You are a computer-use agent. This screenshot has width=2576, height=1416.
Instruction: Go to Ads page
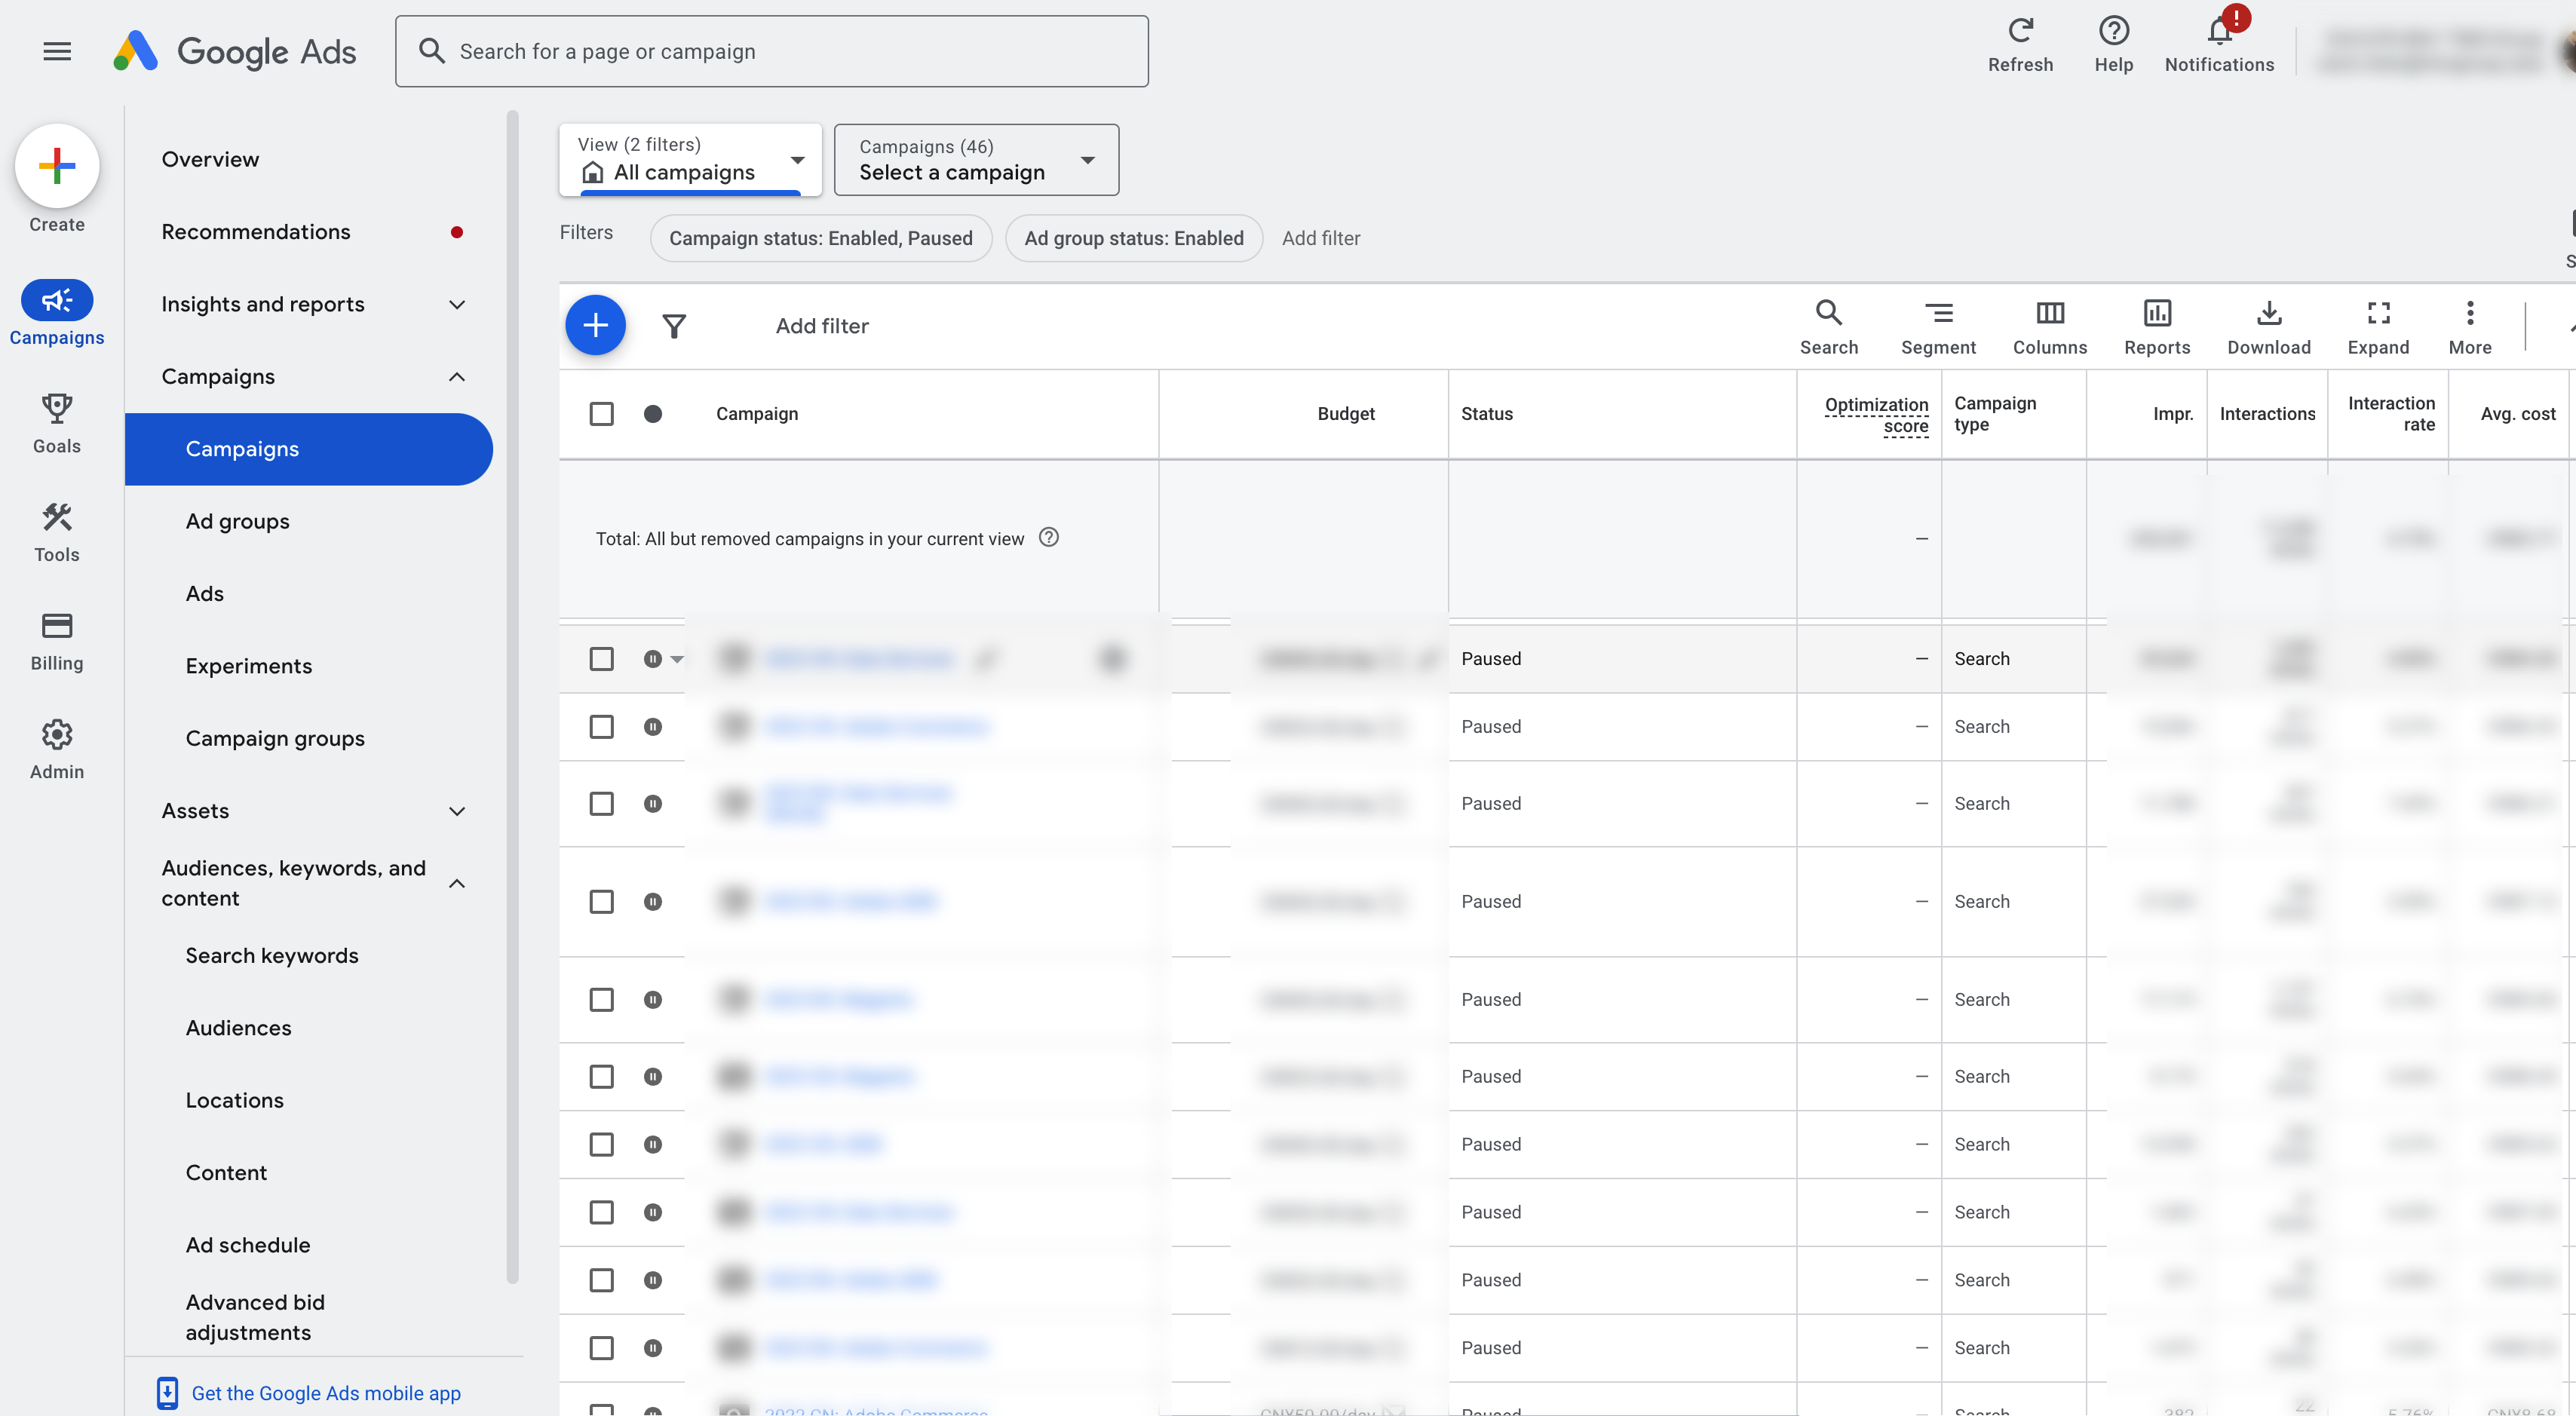coord(204,594)
